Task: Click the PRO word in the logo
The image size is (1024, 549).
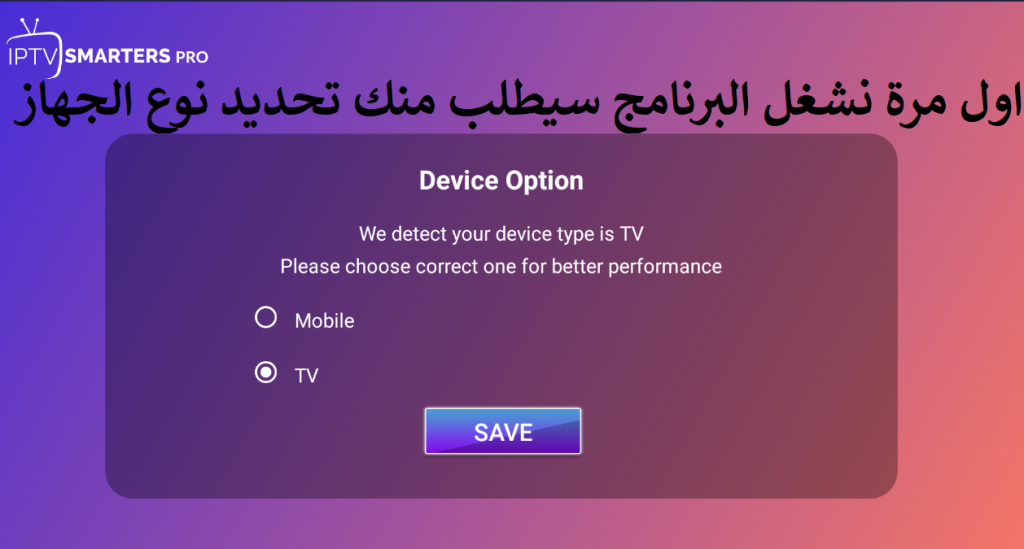Action: (x=188, y=56)
